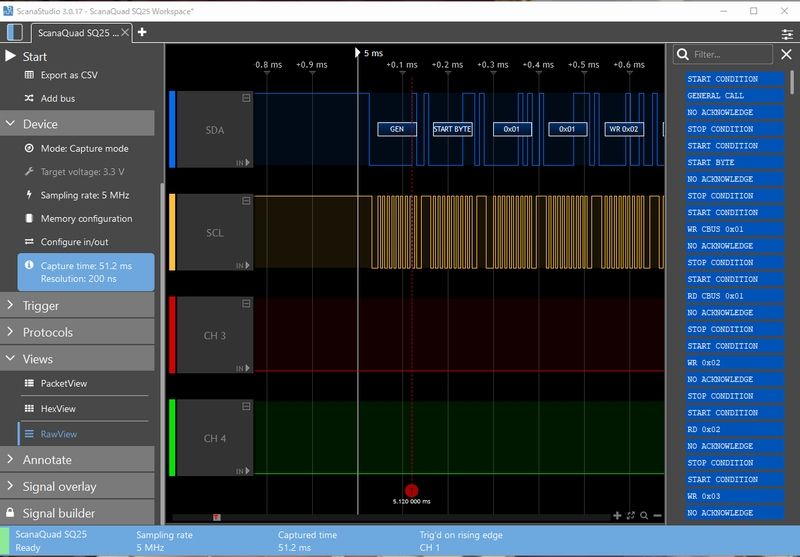Open settings sliders icon at top right
Viewport: 800px width, 557px height.
point(787,34)
